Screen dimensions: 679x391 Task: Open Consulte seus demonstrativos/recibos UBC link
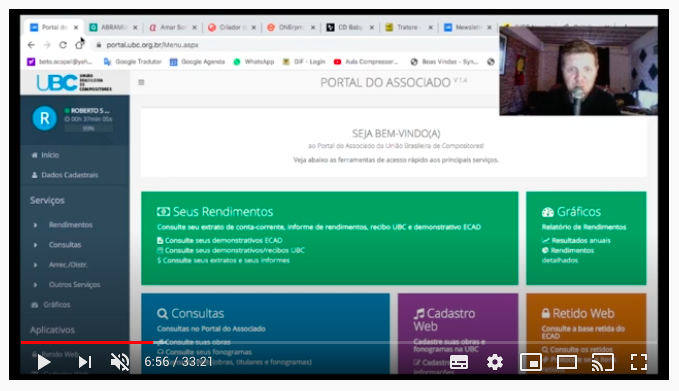click(235, 250)
